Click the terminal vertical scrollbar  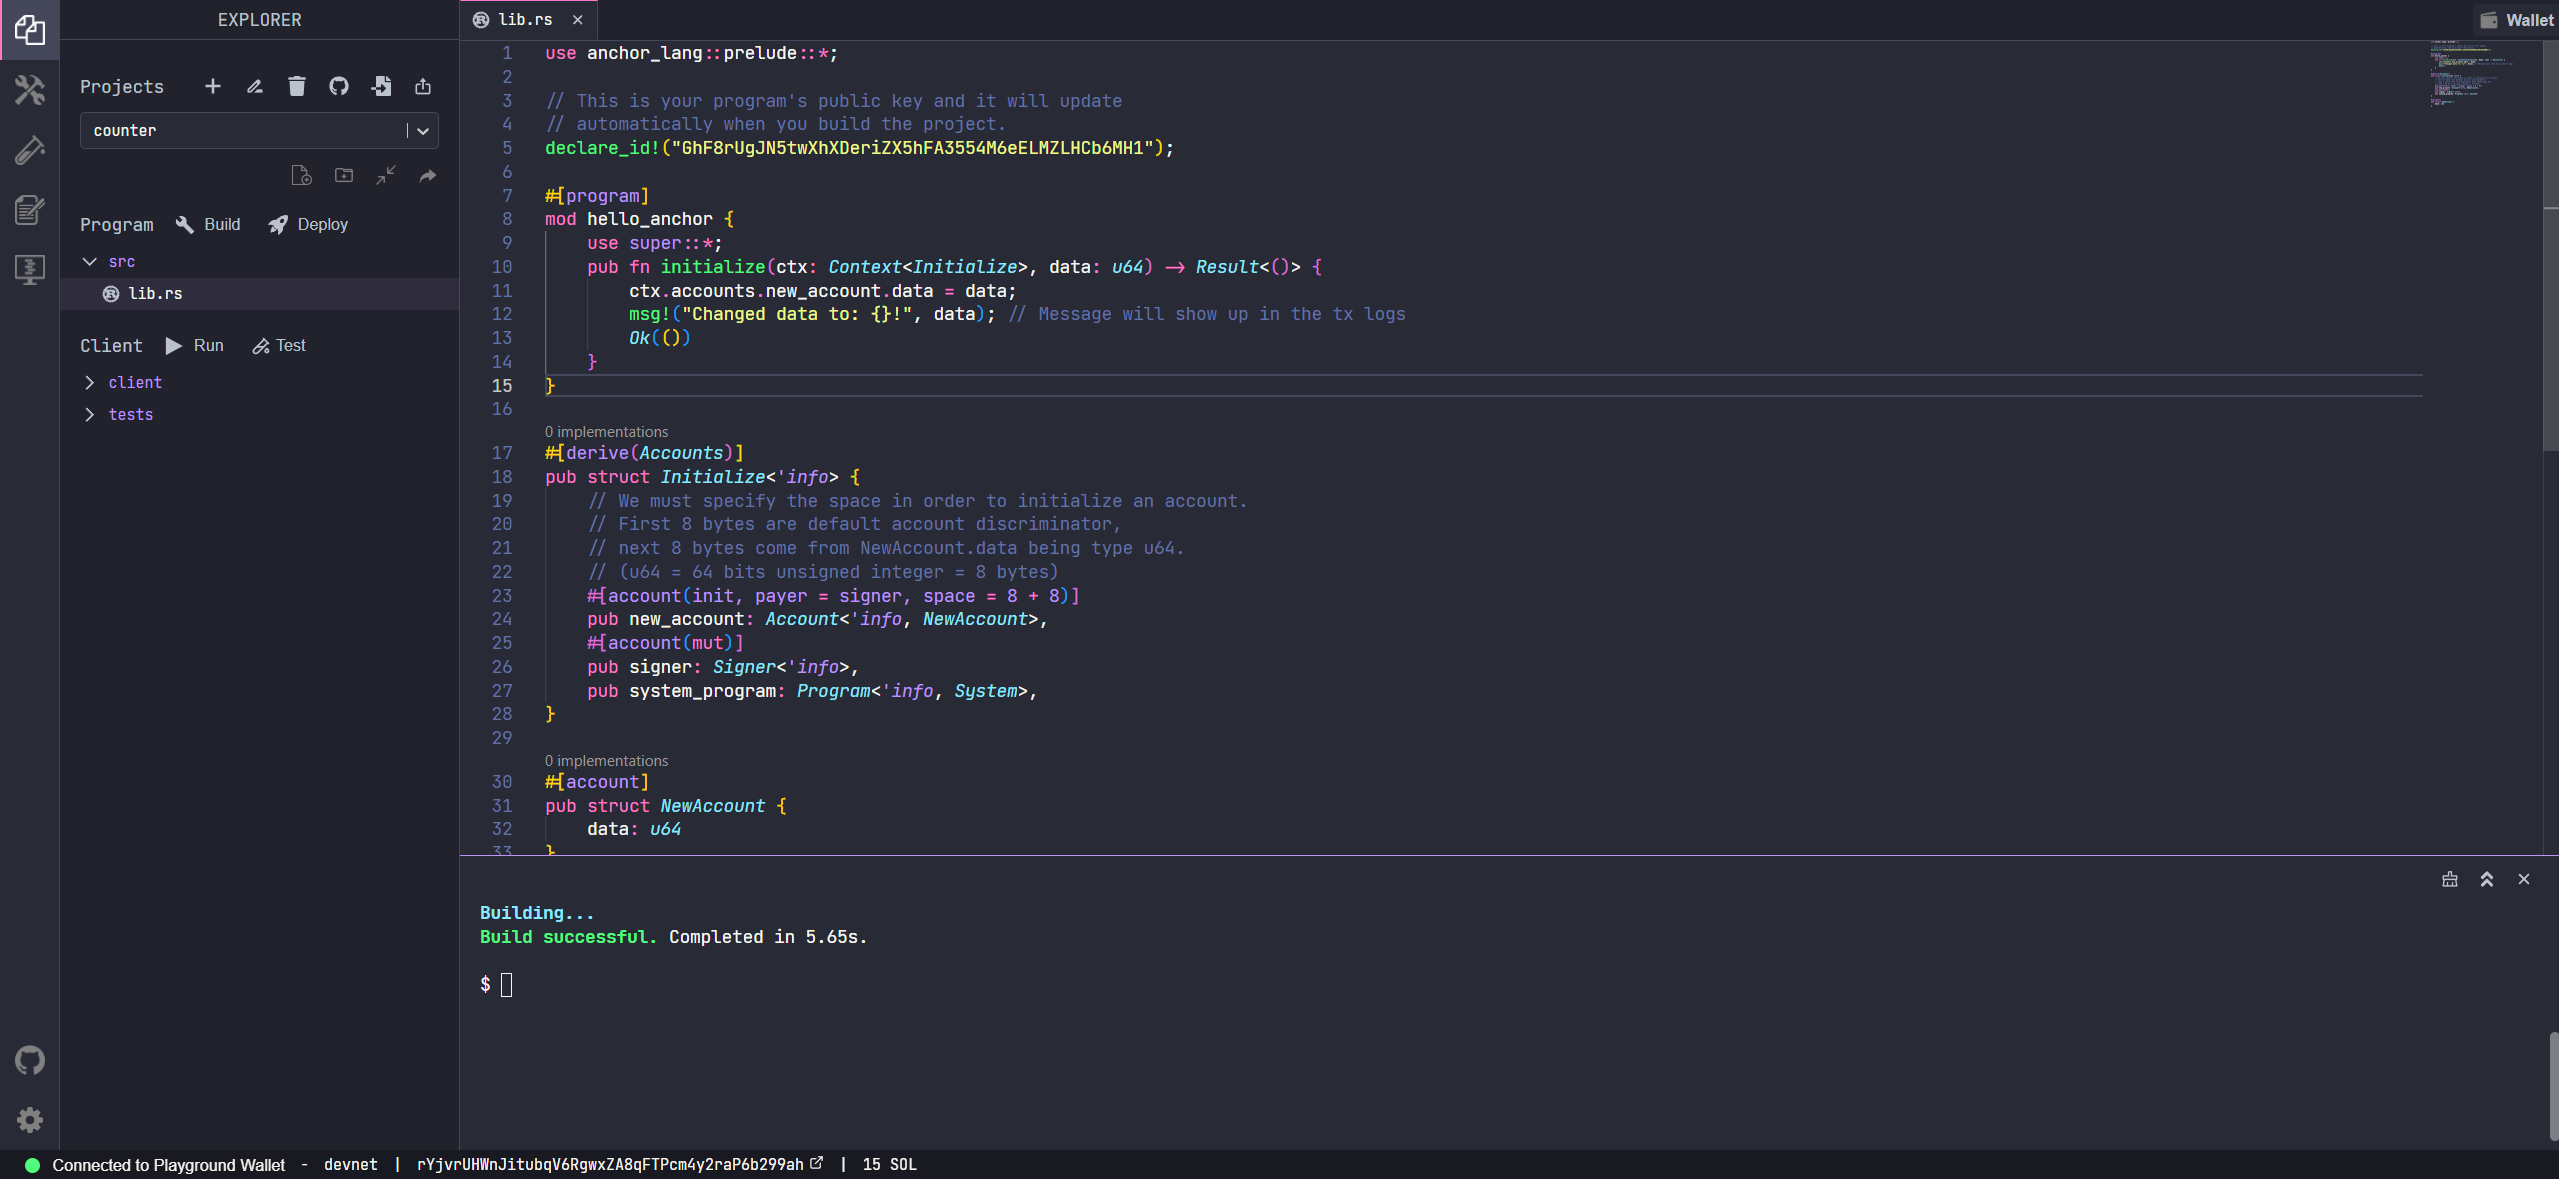[x=2553, y=1085]
